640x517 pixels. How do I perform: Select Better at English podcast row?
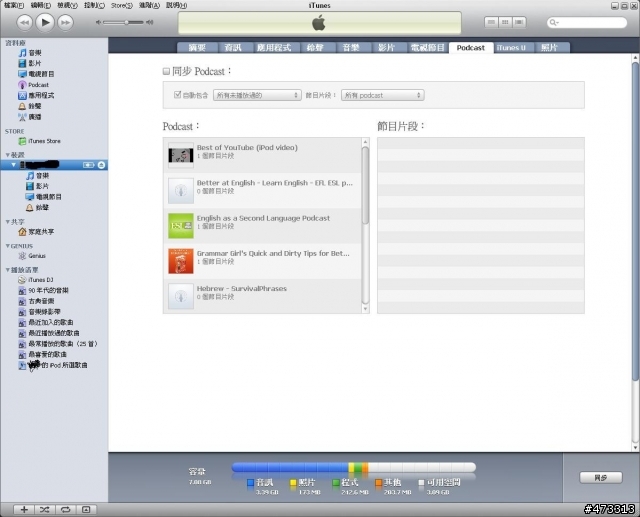(262, 191)
